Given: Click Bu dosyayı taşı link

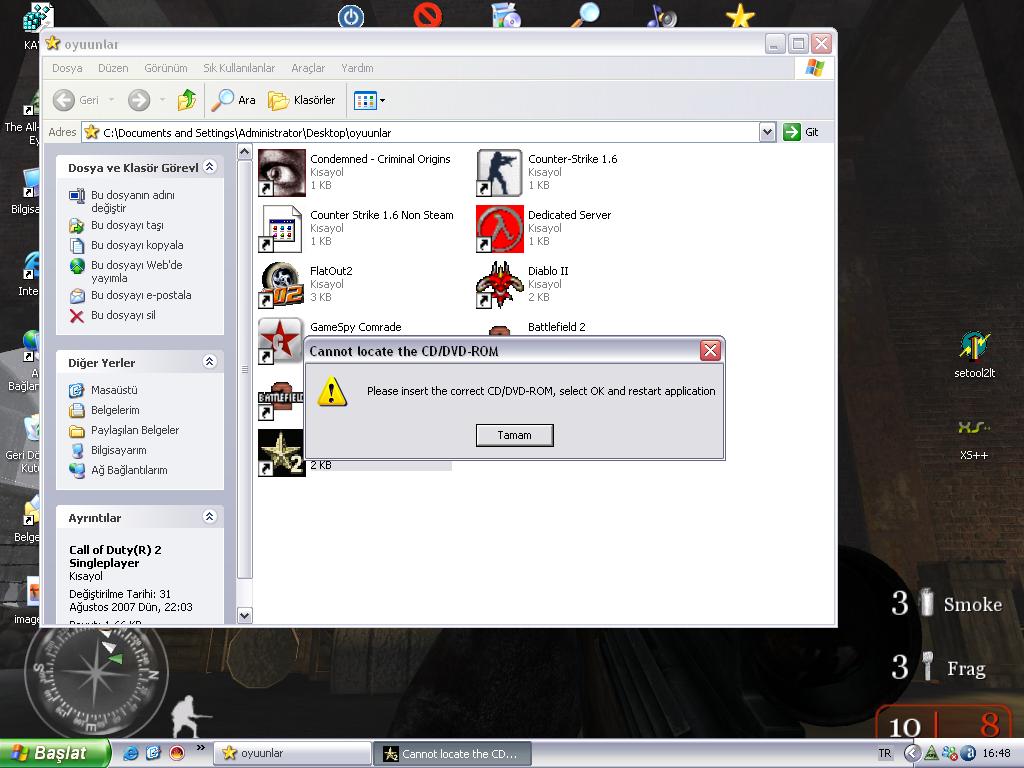Looking at the screenshot, I should click(x=127, y=225).
